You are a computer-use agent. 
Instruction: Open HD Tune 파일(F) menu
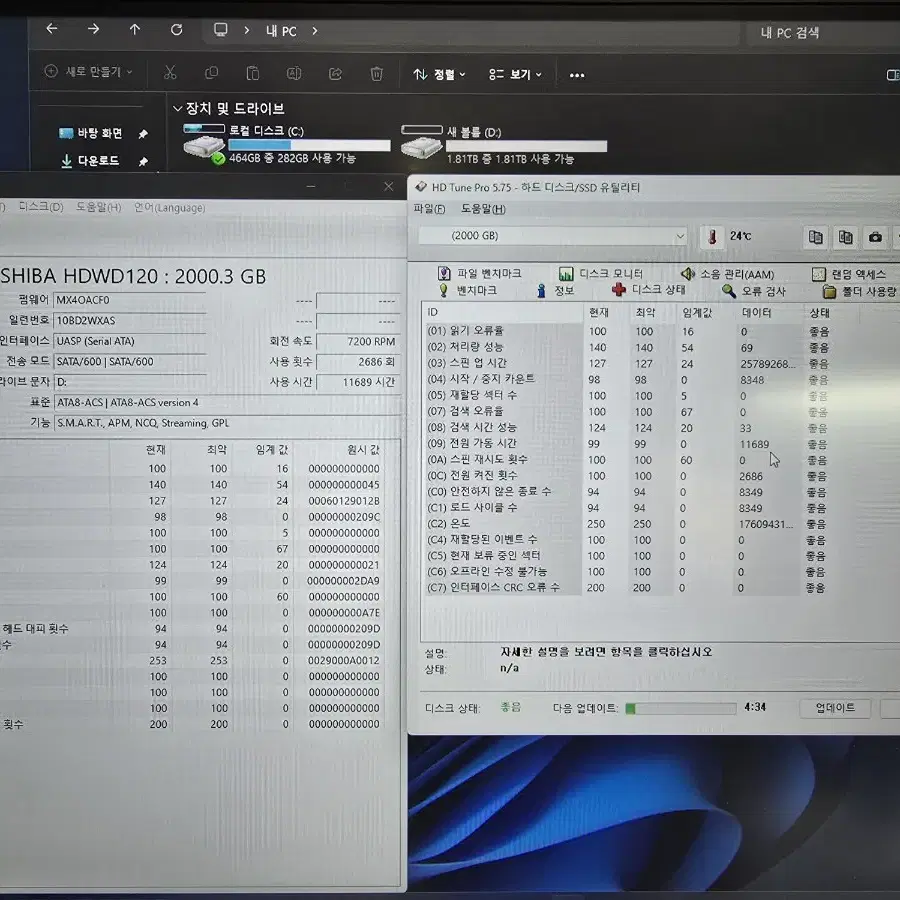[429, 209]
